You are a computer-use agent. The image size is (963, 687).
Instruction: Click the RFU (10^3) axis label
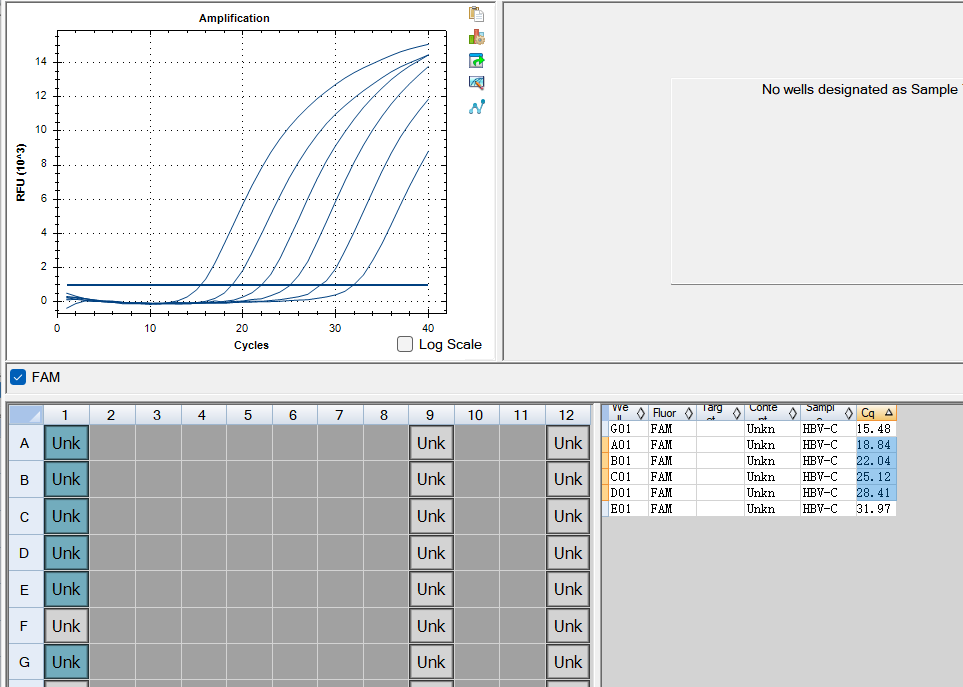[x=21, y=173]
